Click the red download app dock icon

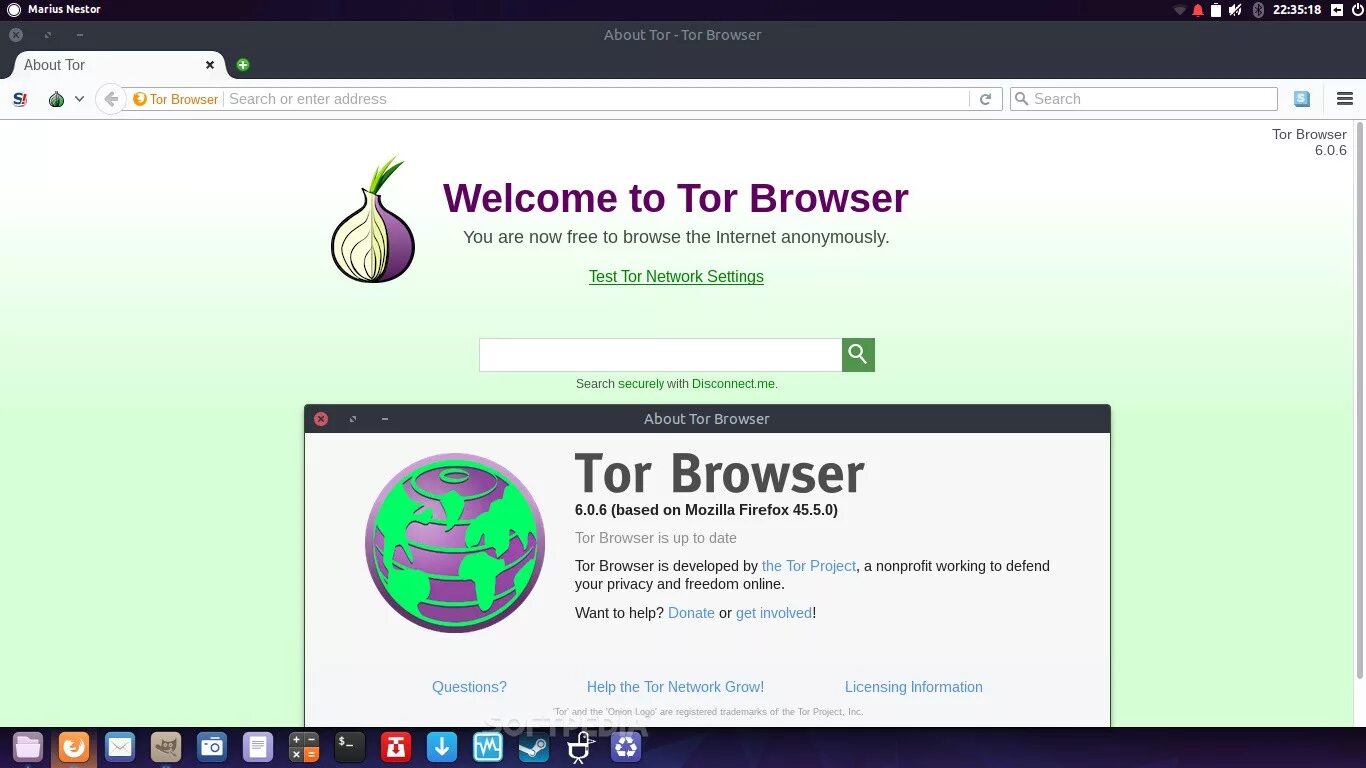(x=396, y=747)
